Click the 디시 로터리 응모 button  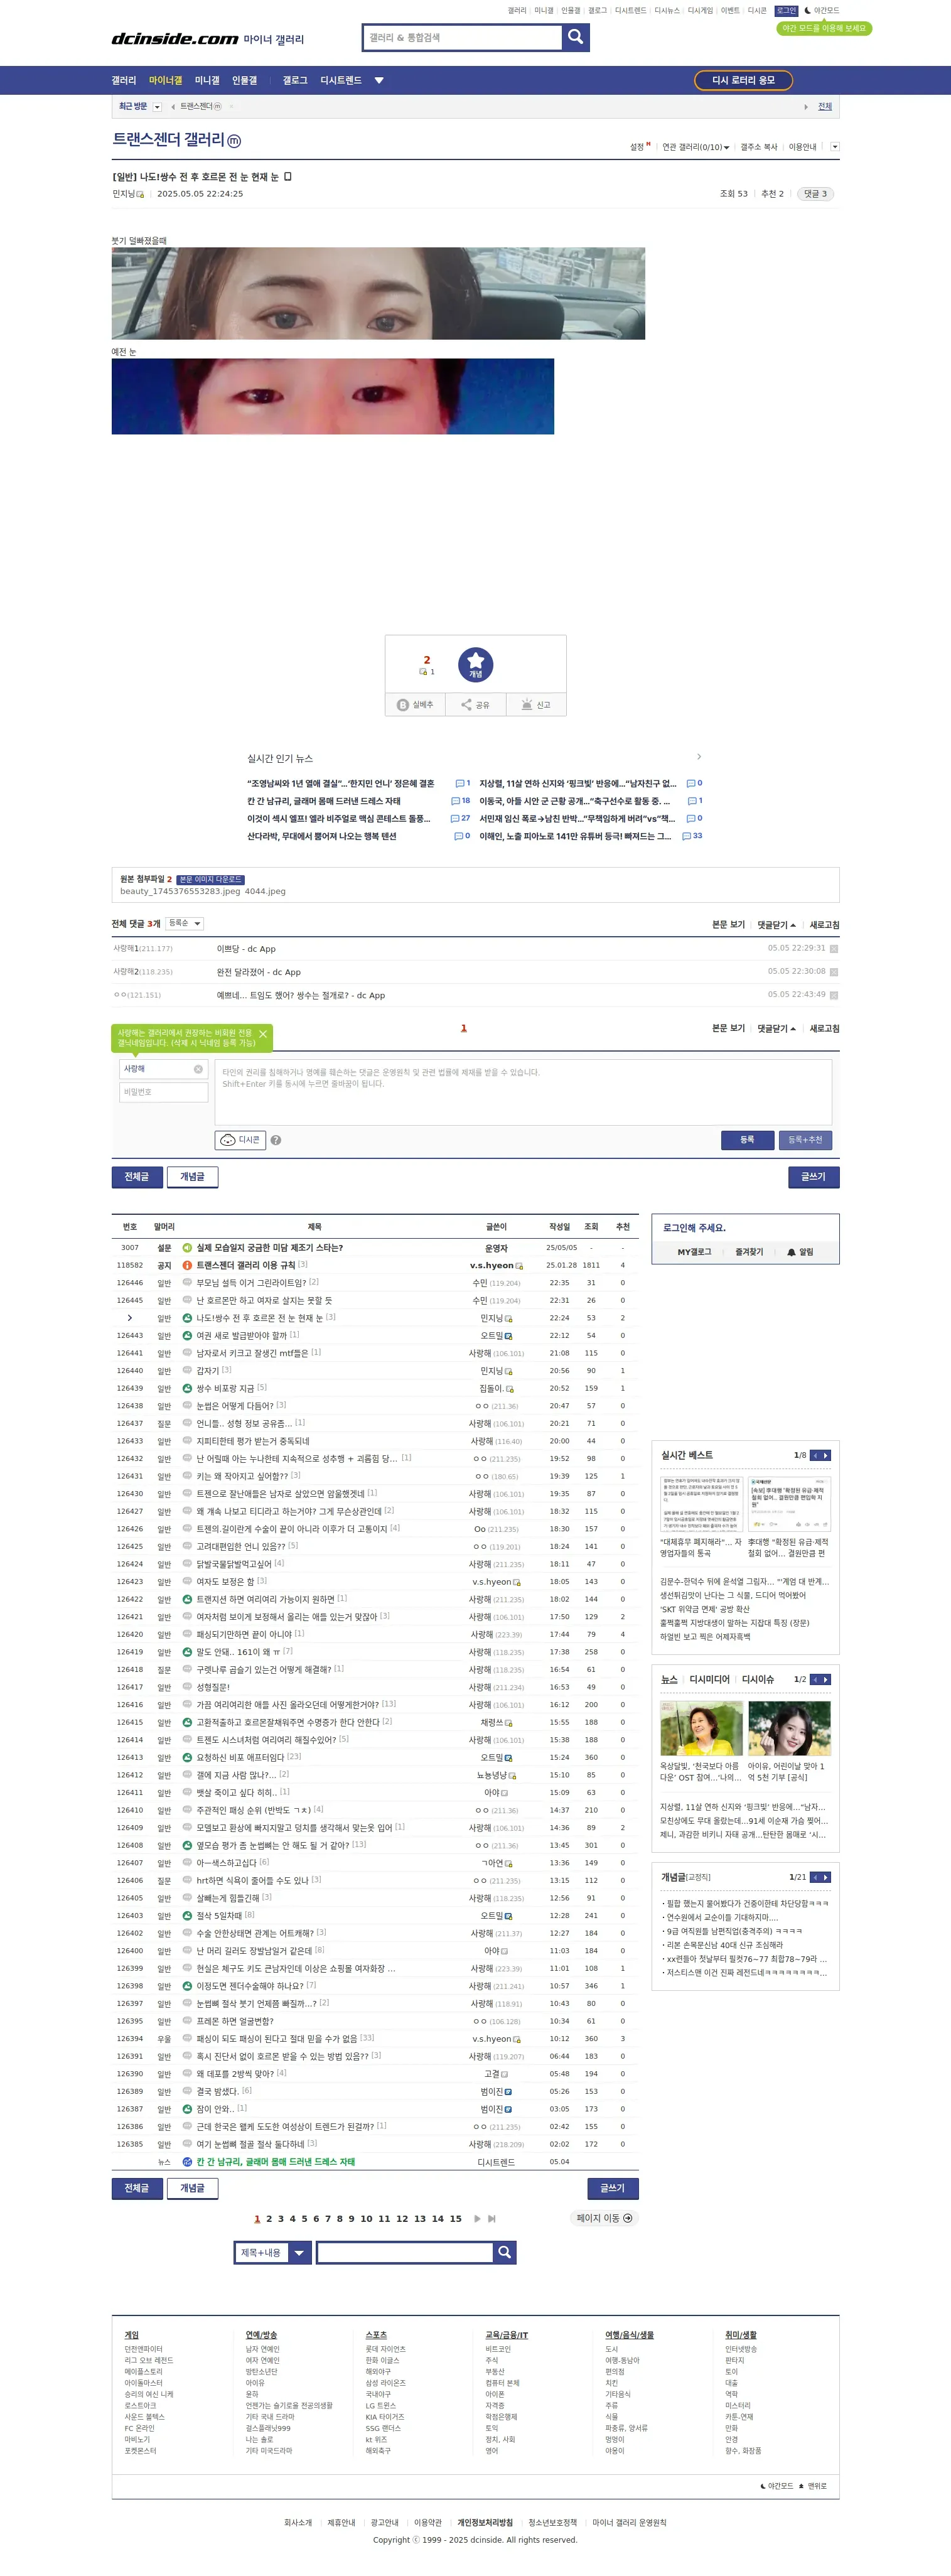743,80
